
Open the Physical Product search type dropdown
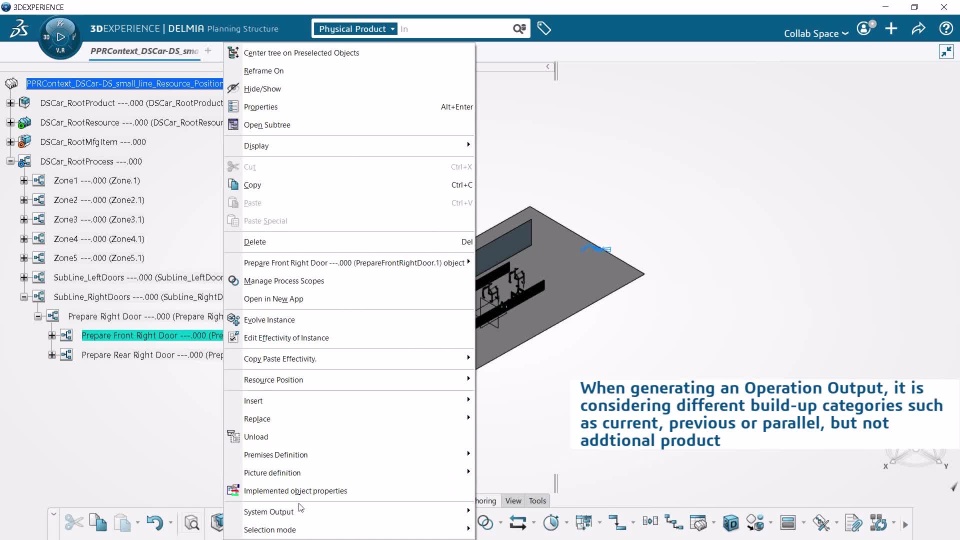pyautogui.click(x=355, y=29)
